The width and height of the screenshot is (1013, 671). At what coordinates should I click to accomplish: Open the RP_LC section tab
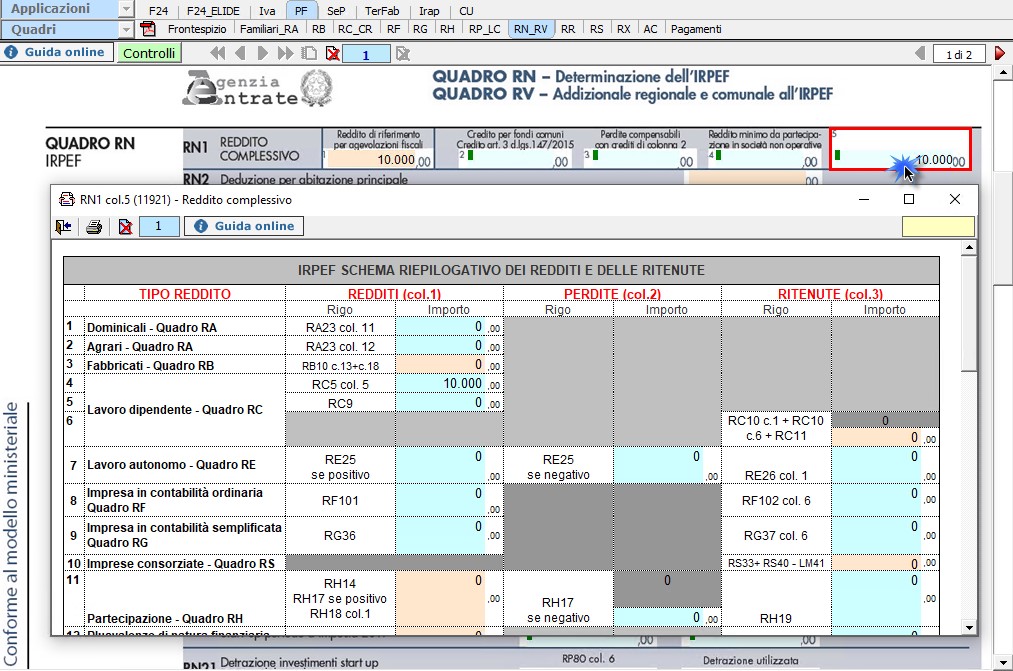[485, 29]
